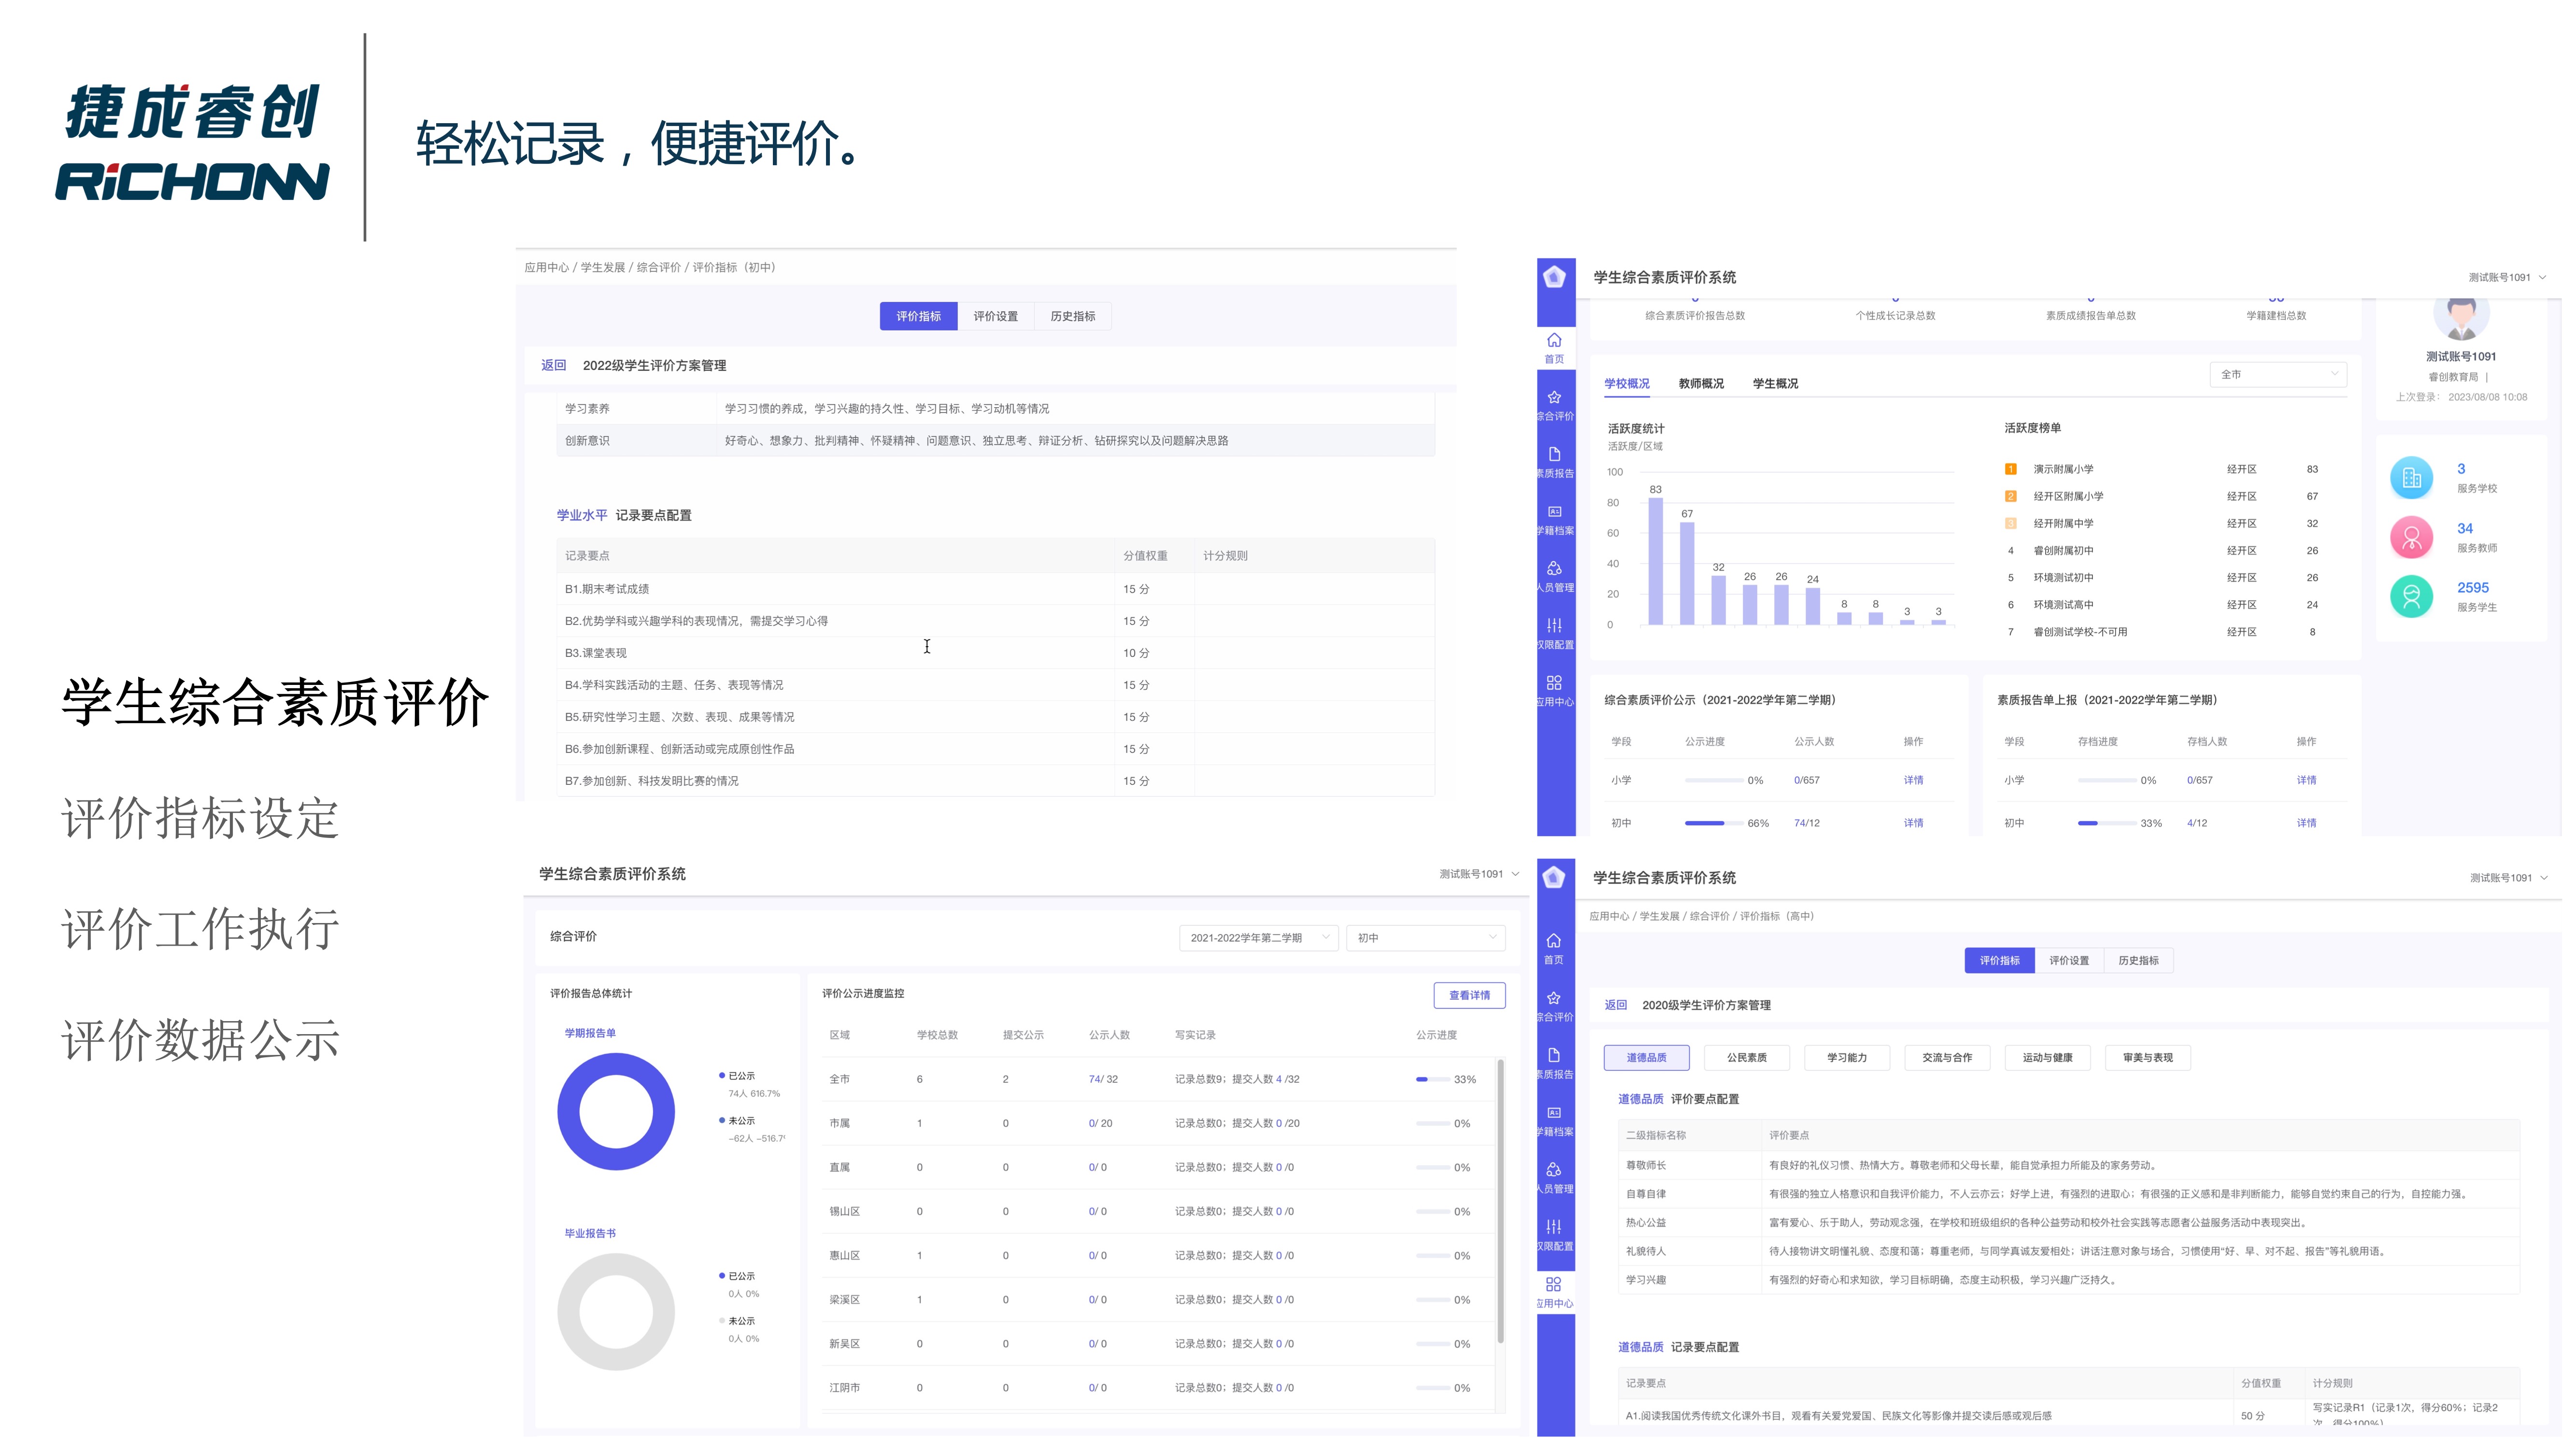Click the 查看详情 button
The height and width of the screenshot is (1449, 2576).
tap(1469, 996)
